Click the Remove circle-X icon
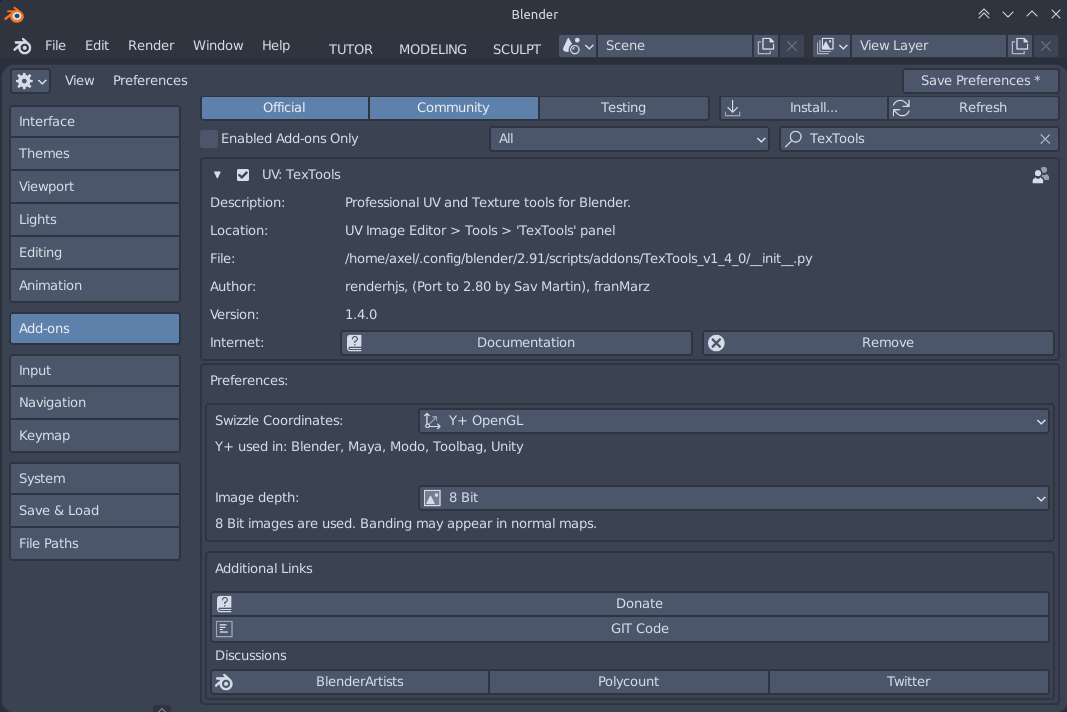This screenshot has height=712, width=1067. 716,342
